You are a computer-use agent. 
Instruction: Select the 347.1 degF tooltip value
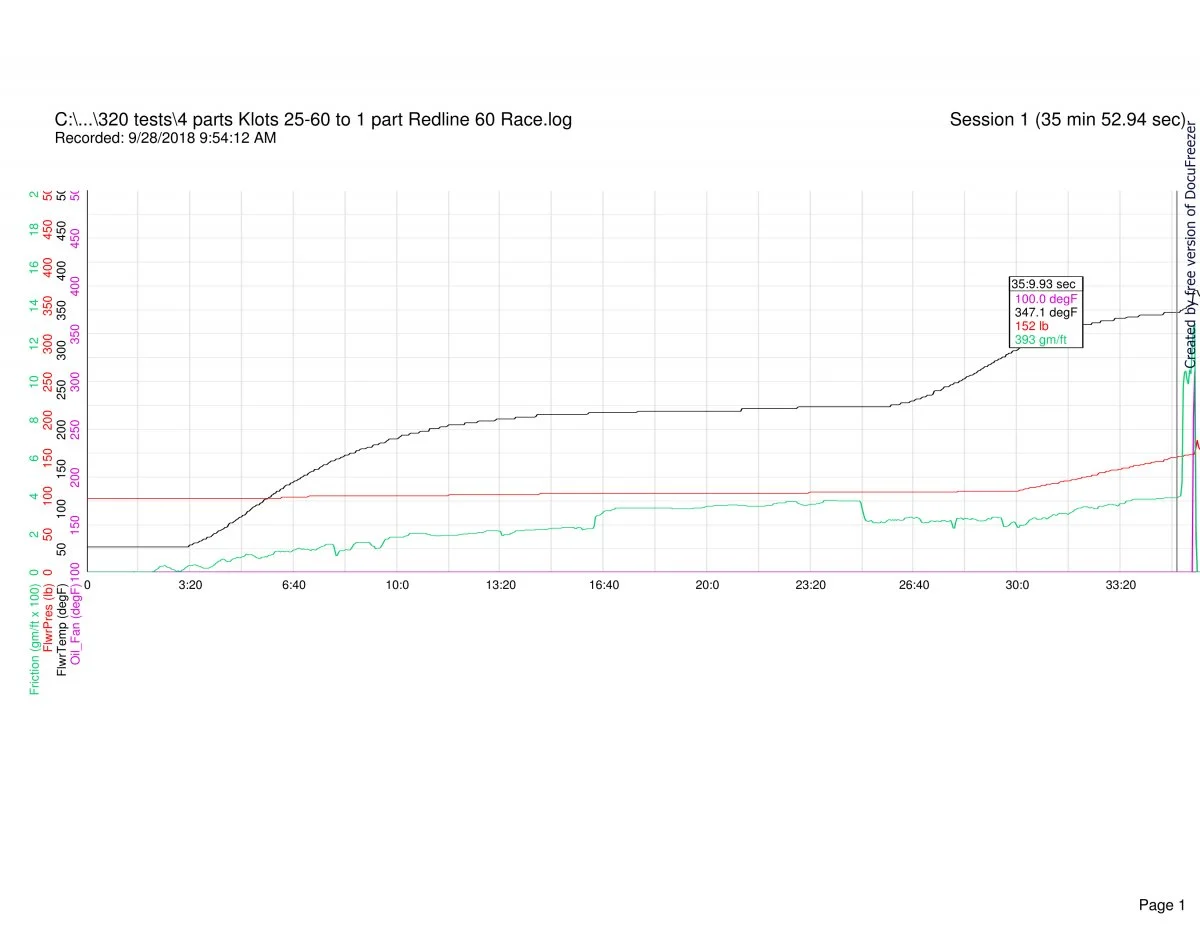[1045, 312]
